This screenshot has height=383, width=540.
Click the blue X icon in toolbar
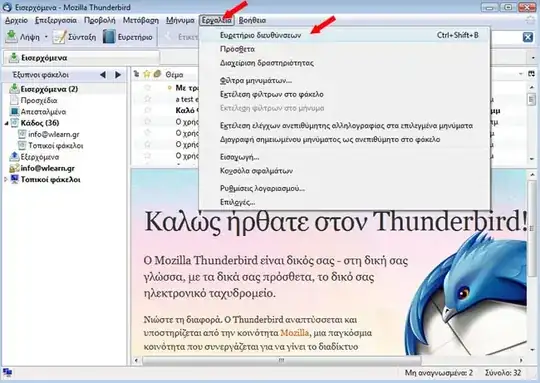[x=528, y=37]
